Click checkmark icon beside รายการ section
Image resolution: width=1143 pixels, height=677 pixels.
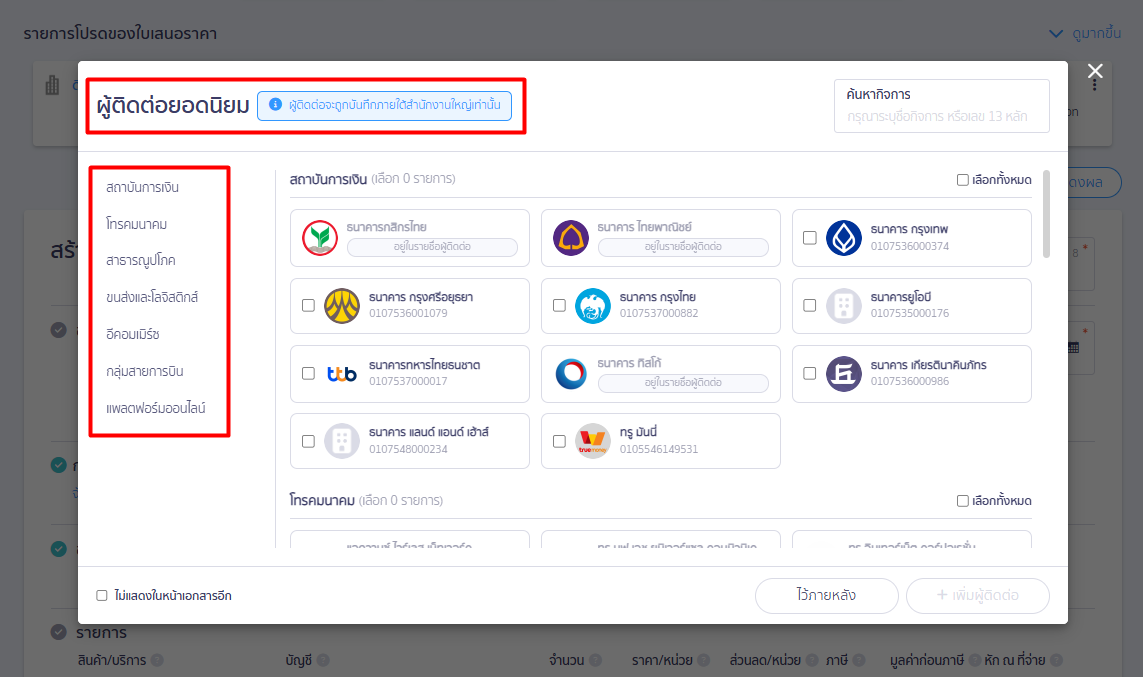pyautogui.click(x=58, y=632)
